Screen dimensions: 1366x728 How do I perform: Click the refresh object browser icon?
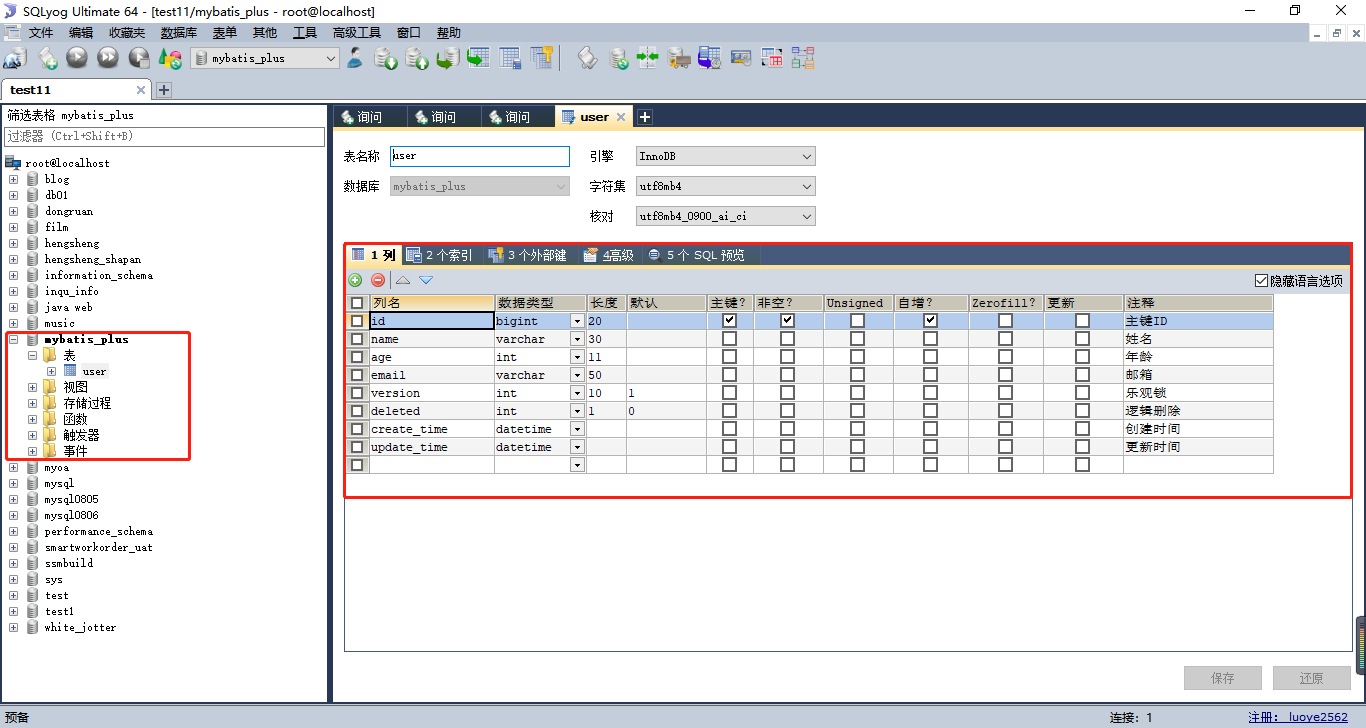[x=170, y=58]
